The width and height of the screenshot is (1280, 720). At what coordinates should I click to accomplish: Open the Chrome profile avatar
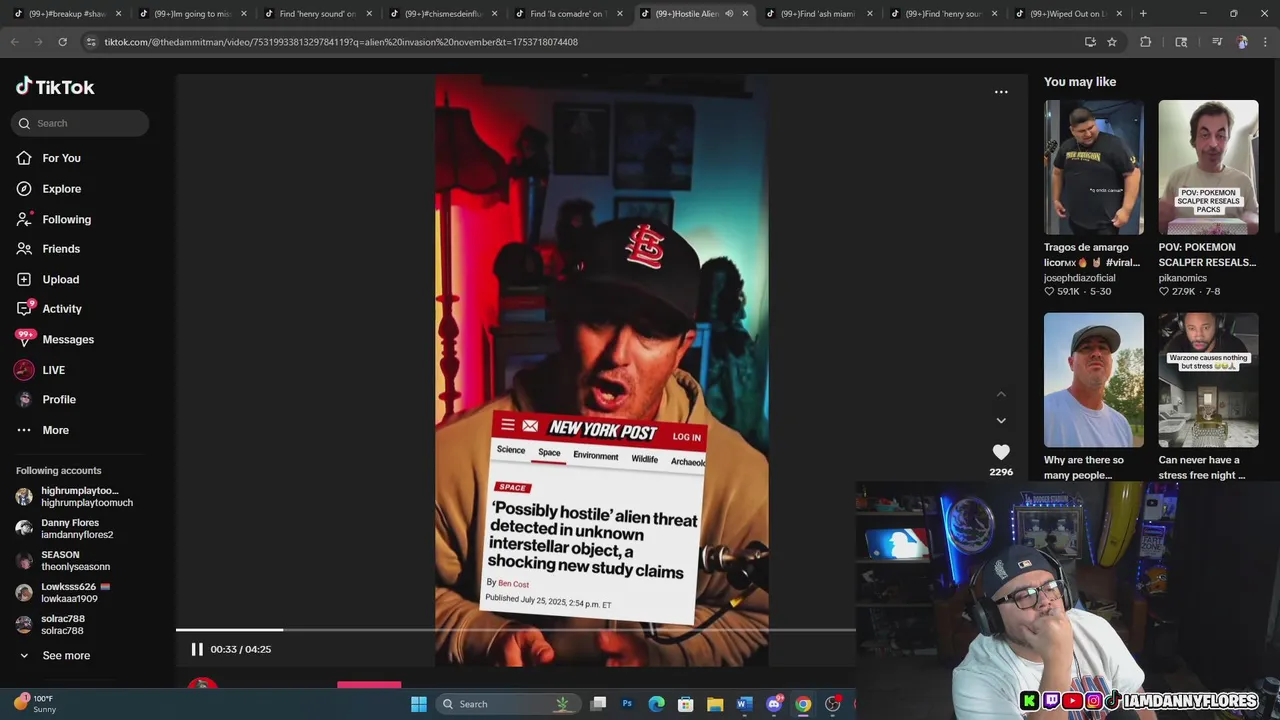(1242, 42)
